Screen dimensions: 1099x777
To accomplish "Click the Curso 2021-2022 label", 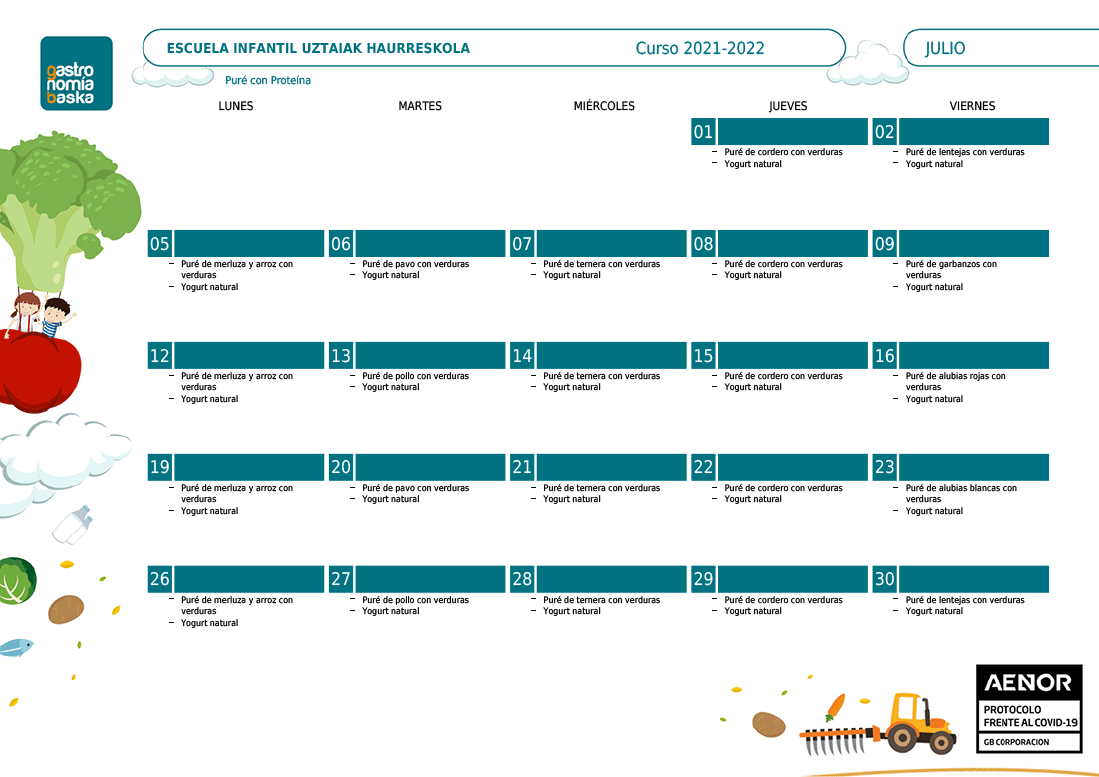I will [700, 48].
